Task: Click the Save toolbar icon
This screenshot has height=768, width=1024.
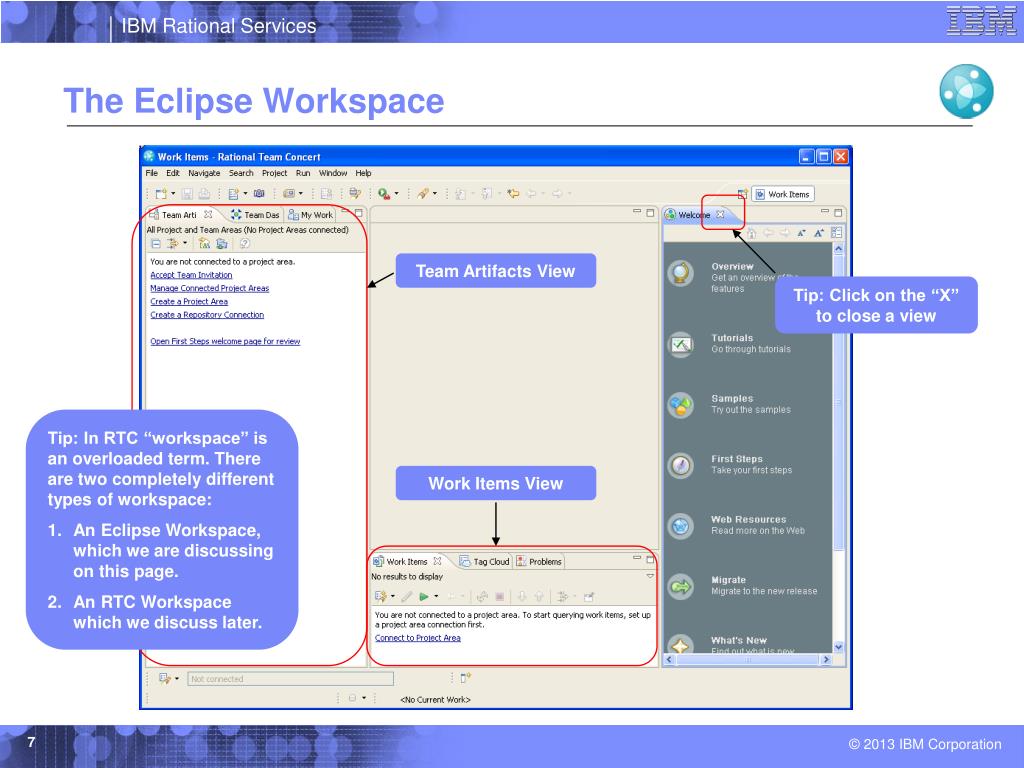Action: [187, 193]
